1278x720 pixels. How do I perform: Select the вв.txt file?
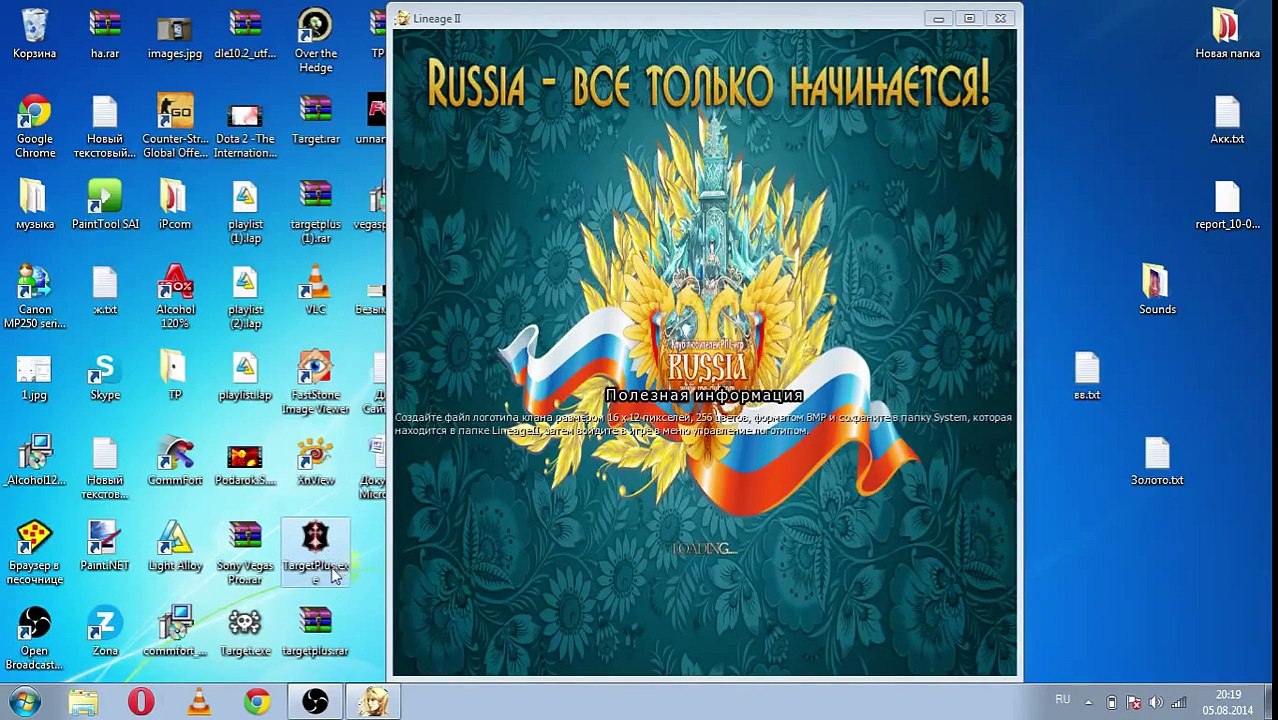[x=1087, y=375]
